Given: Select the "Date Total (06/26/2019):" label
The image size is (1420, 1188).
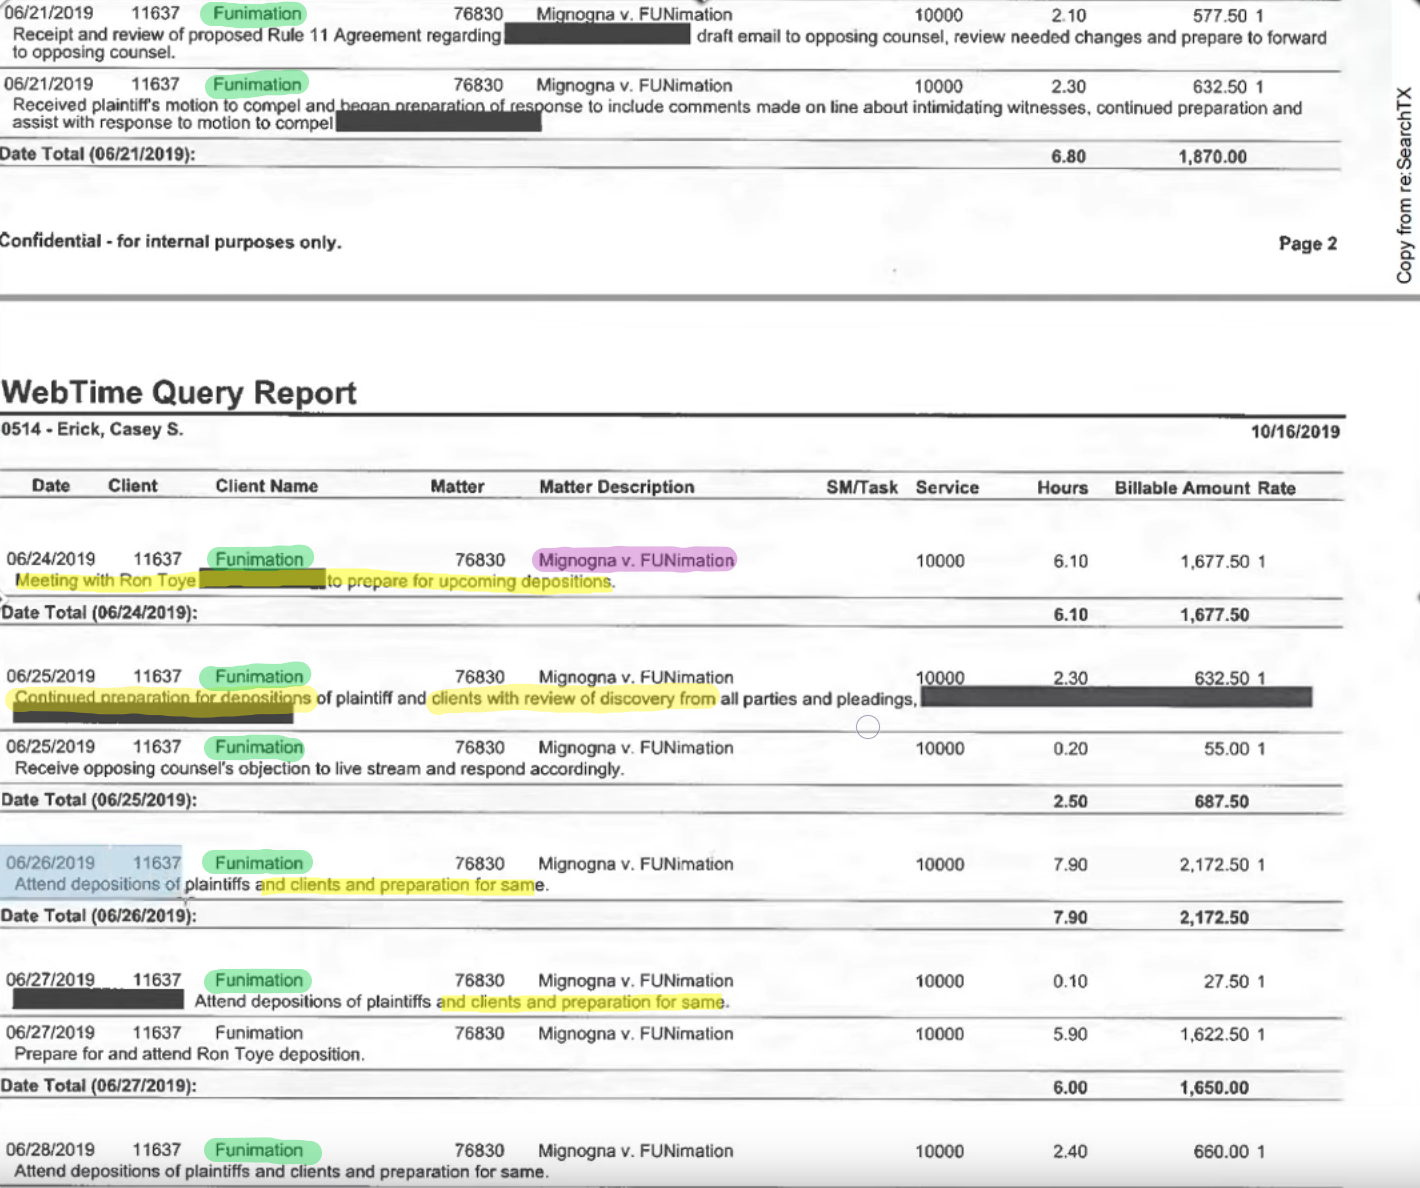Looking at the screenshot, I should pos(99,915).
